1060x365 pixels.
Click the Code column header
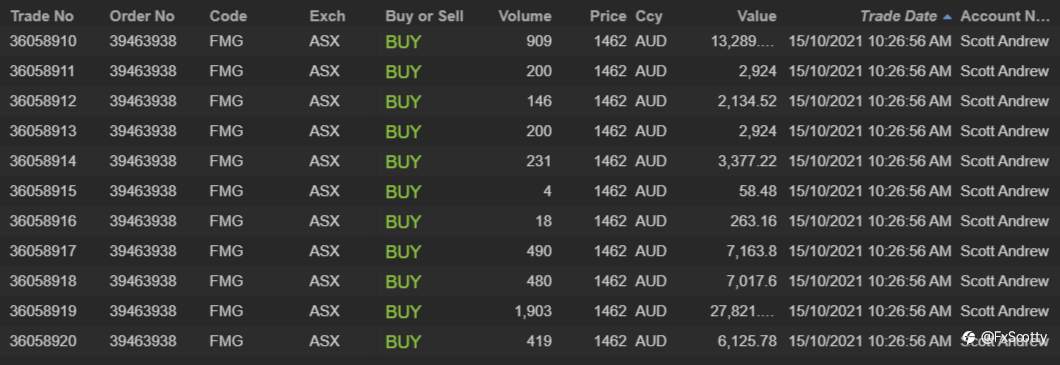[228, 16]
